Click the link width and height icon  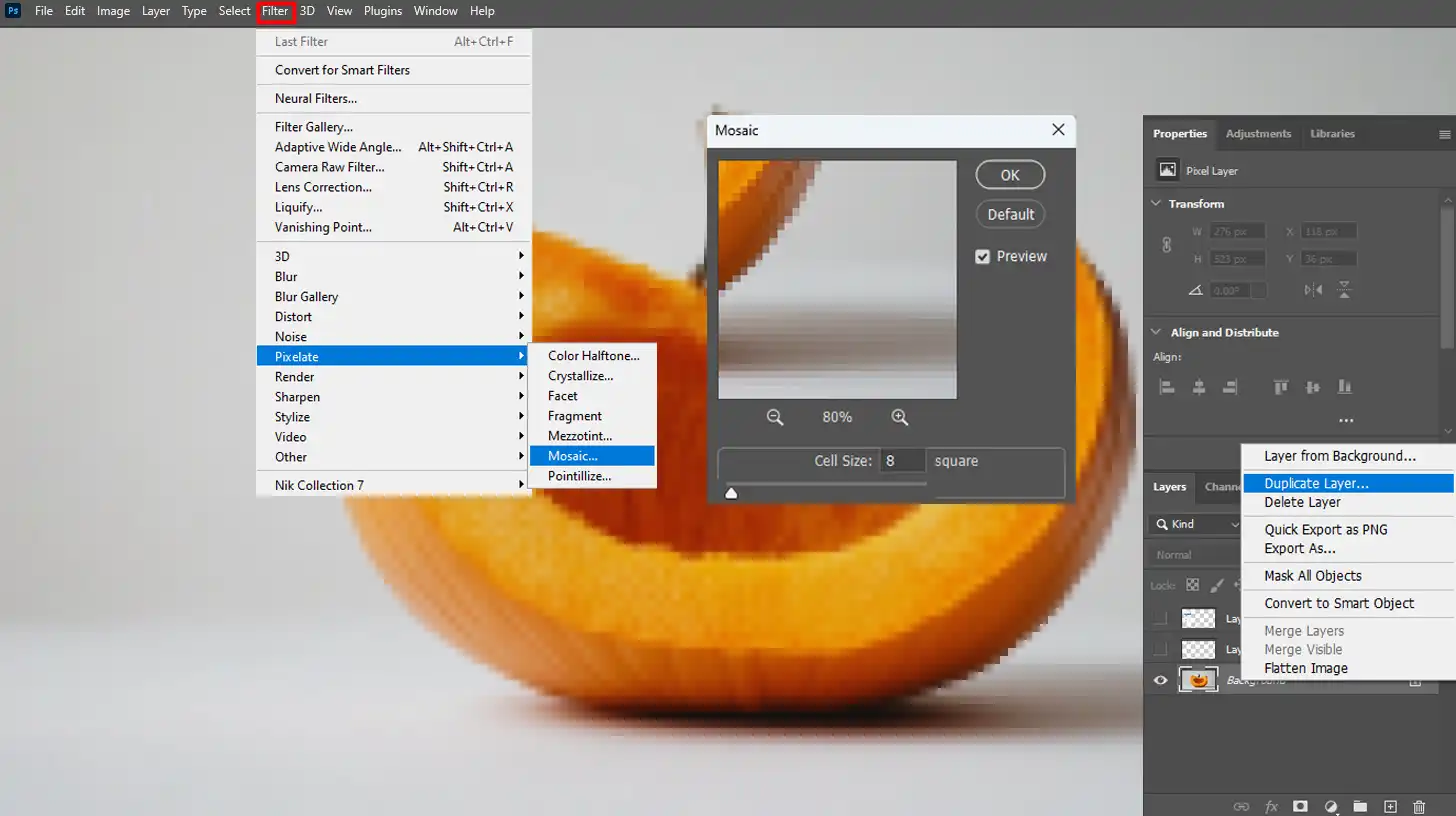tap(1166, 245)
